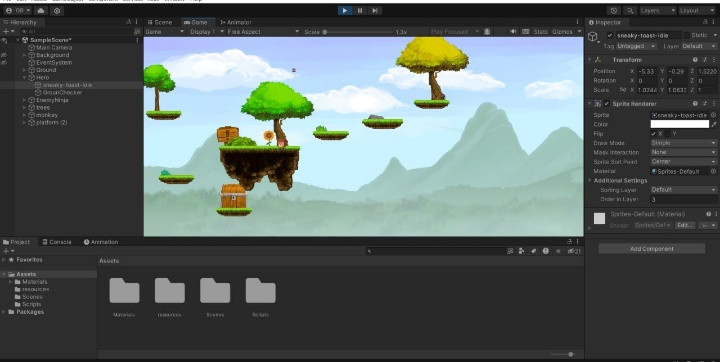Select the Scripts folder in the Project tree
Screen dimensions: 720x362
coord(32,304)
